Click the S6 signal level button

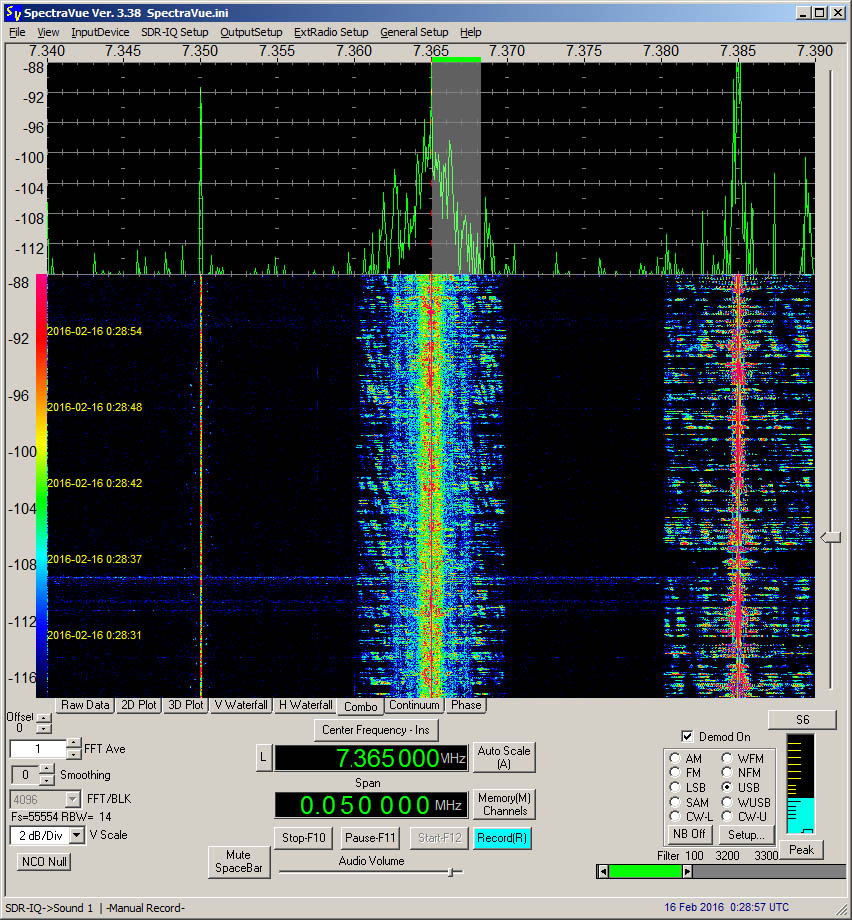tap(803, 720)
